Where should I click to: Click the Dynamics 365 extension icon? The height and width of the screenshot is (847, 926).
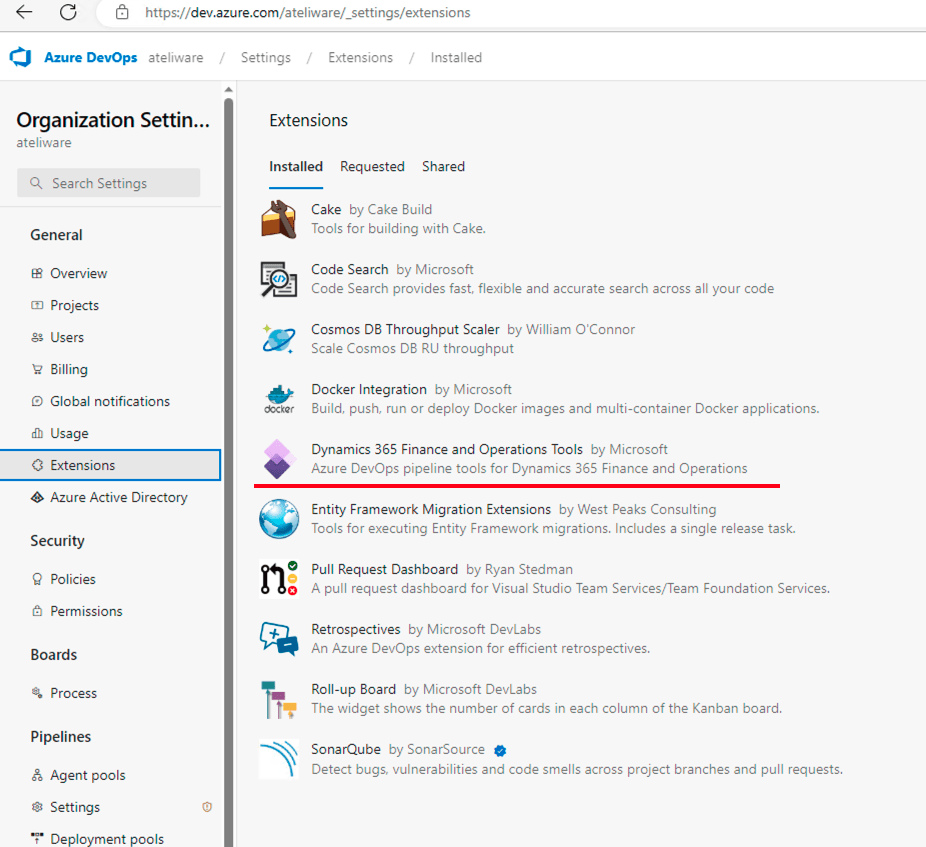(279, 459)
